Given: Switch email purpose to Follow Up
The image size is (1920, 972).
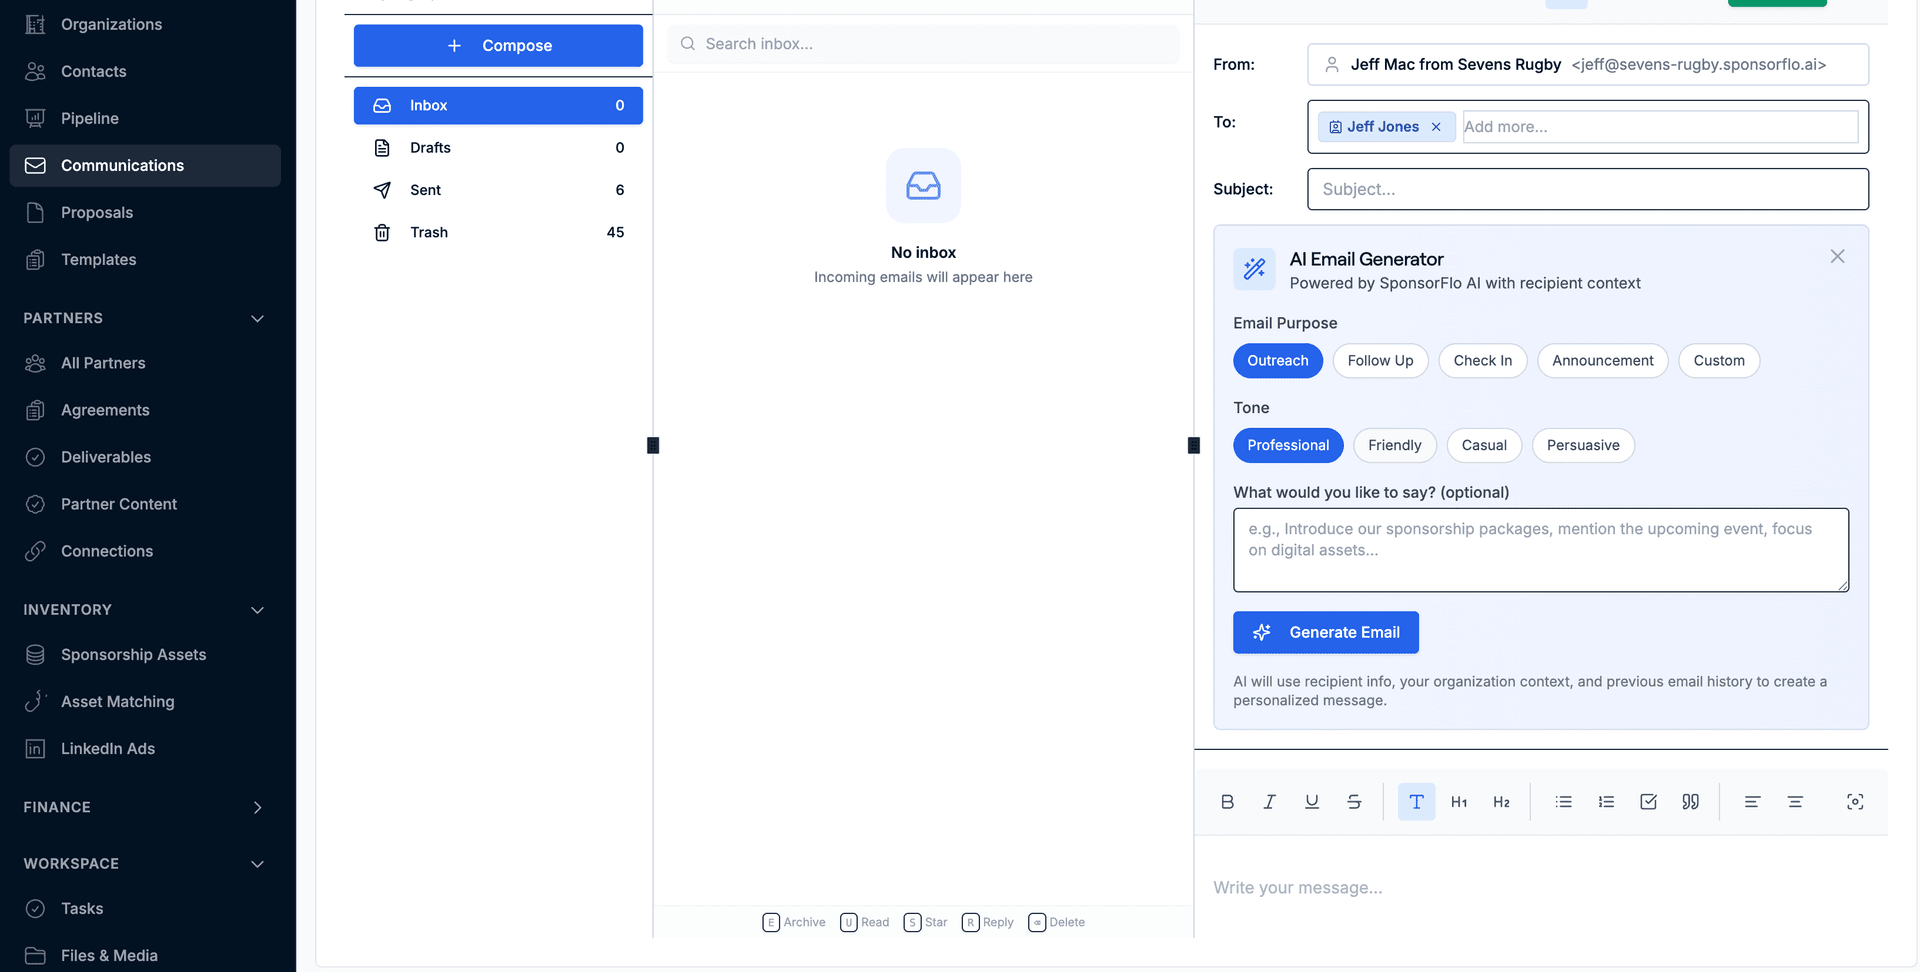Looking at the screenshot, I should (x=1380, y=360).
